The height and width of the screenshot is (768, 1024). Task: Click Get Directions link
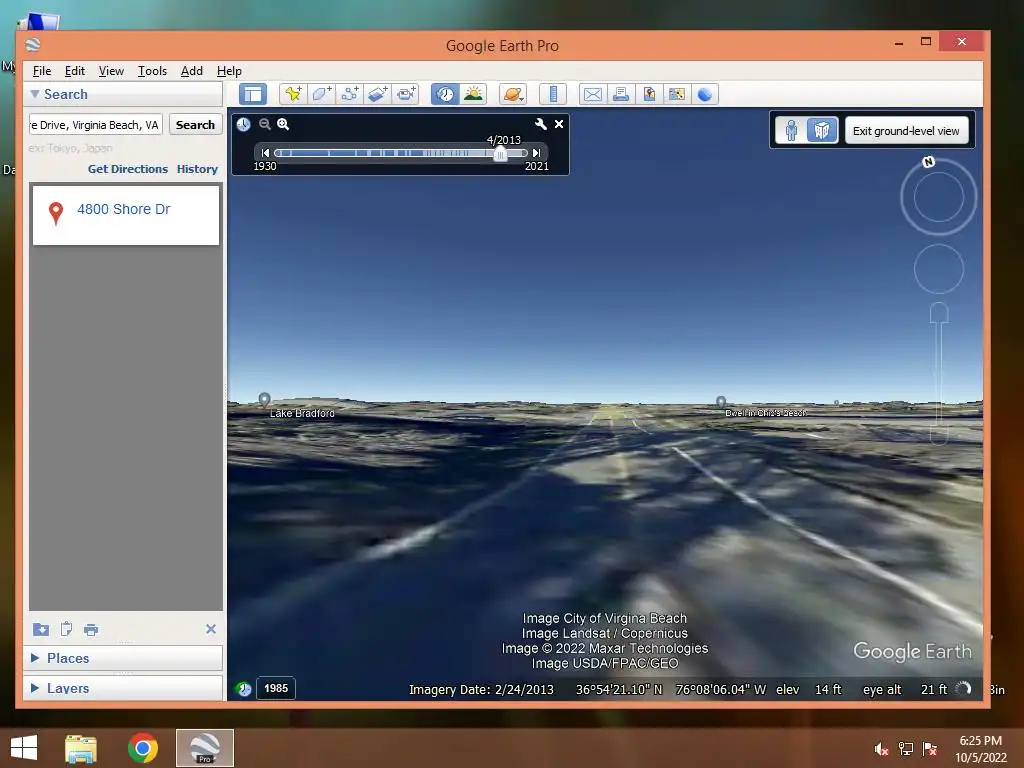pos(128,168)
